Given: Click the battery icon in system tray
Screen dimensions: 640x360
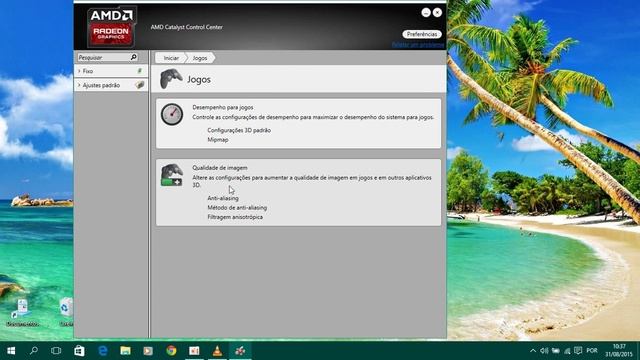Looking at the screenshot, I should [556, 351].
